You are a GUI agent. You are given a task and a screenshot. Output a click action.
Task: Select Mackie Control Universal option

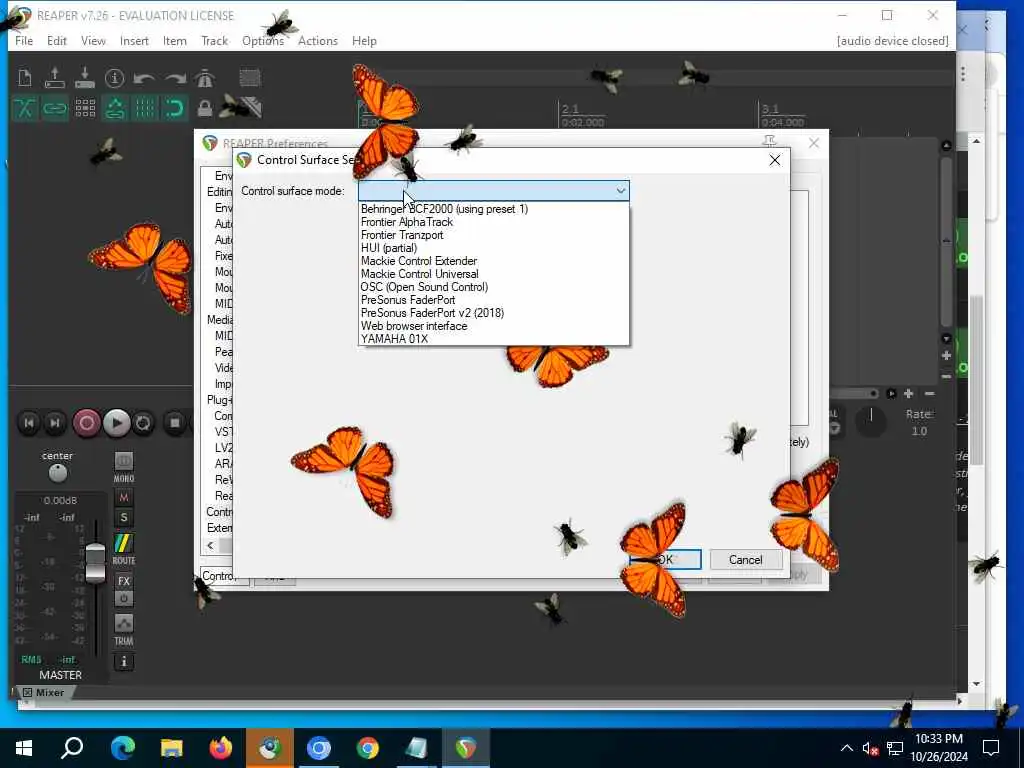click(494, 274)
